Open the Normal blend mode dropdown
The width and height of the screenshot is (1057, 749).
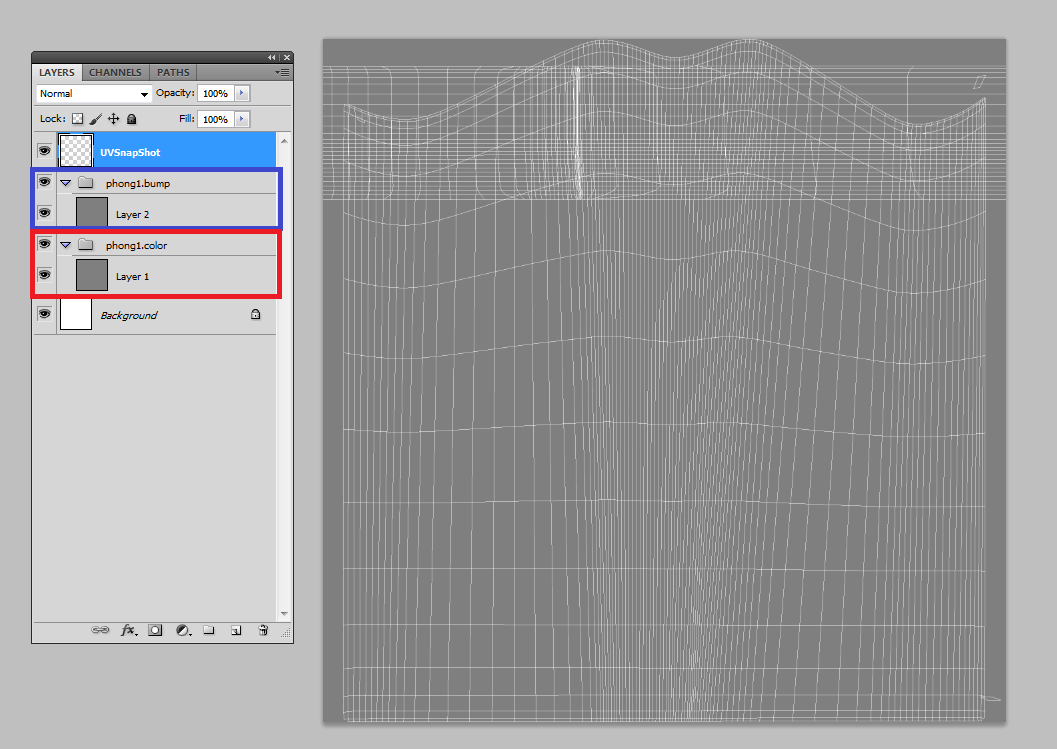click(94, 94)
